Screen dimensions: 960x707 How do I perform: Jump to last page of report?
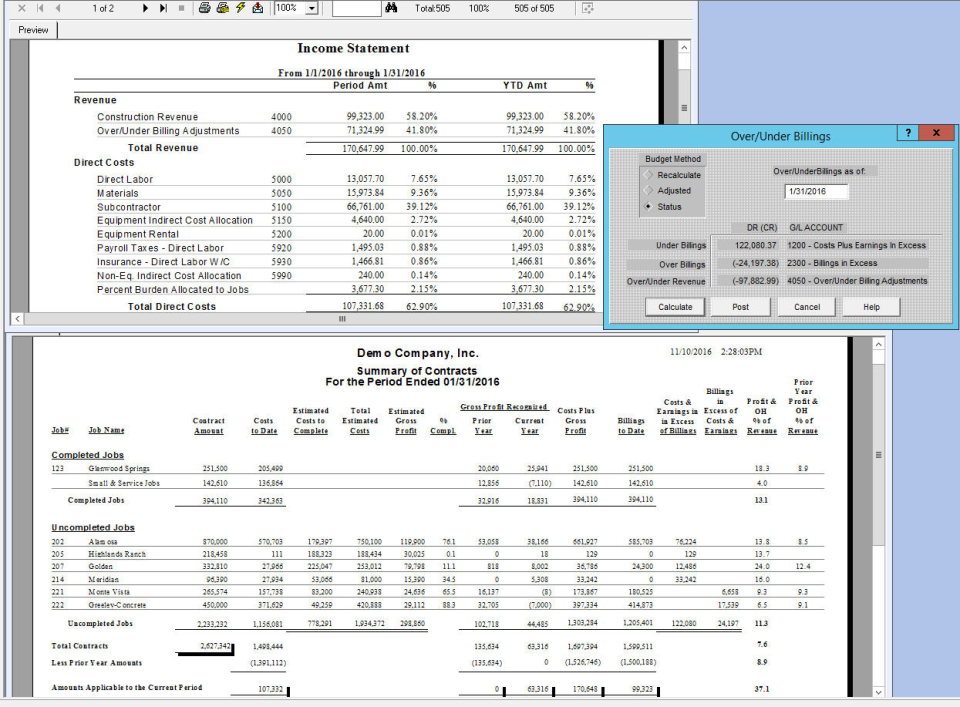click(x=163, y=8)
